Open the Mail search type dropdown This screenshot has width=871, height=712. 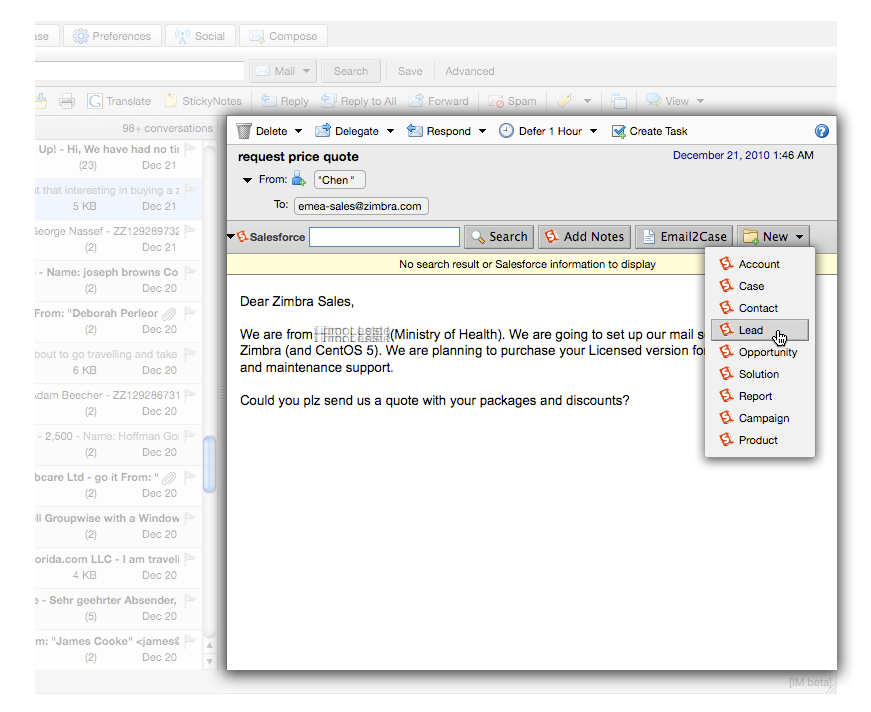[283, 71]
